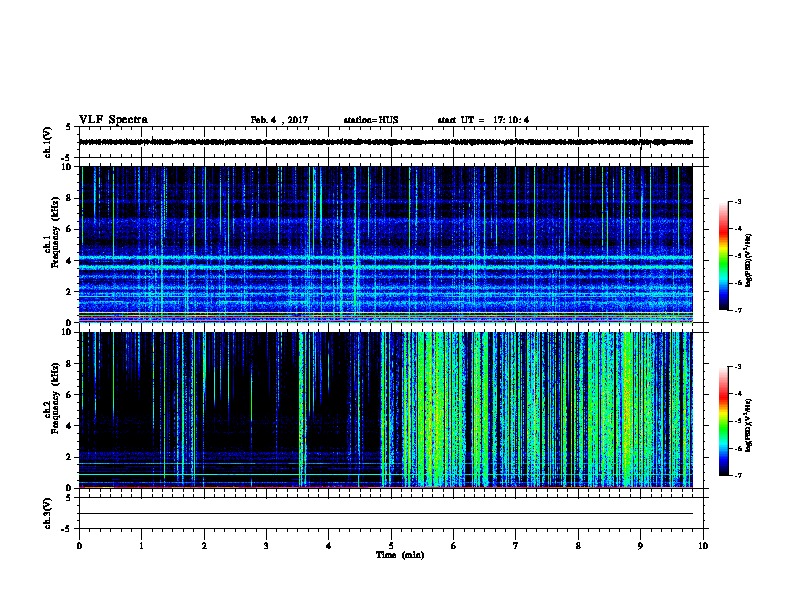
Task: Click the ch.2 "Frequency (kHz)" axis label
Action: 55,398
